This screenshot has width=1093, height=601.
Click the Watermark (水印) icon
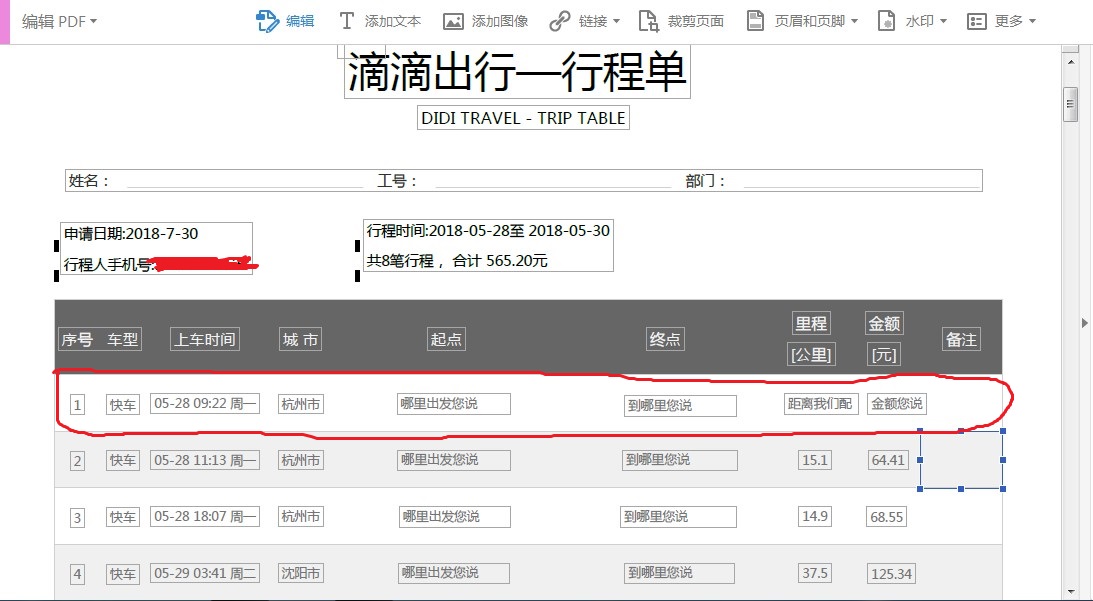[x=886, y=21]
